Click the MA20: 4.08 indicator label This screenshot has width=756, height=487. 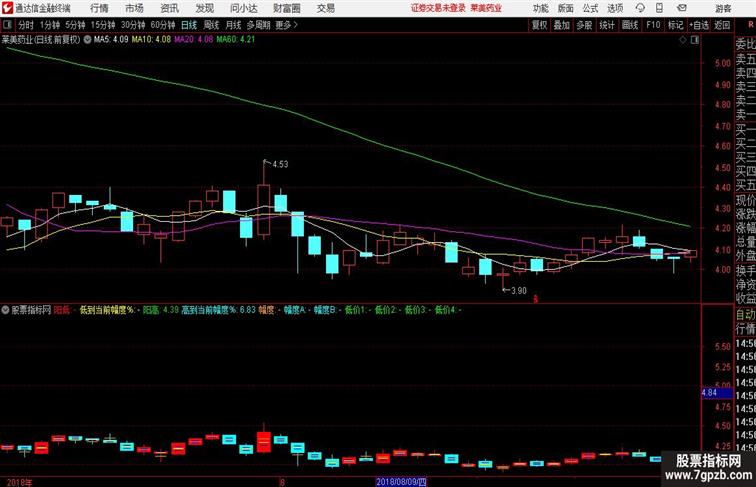(193, 40)
